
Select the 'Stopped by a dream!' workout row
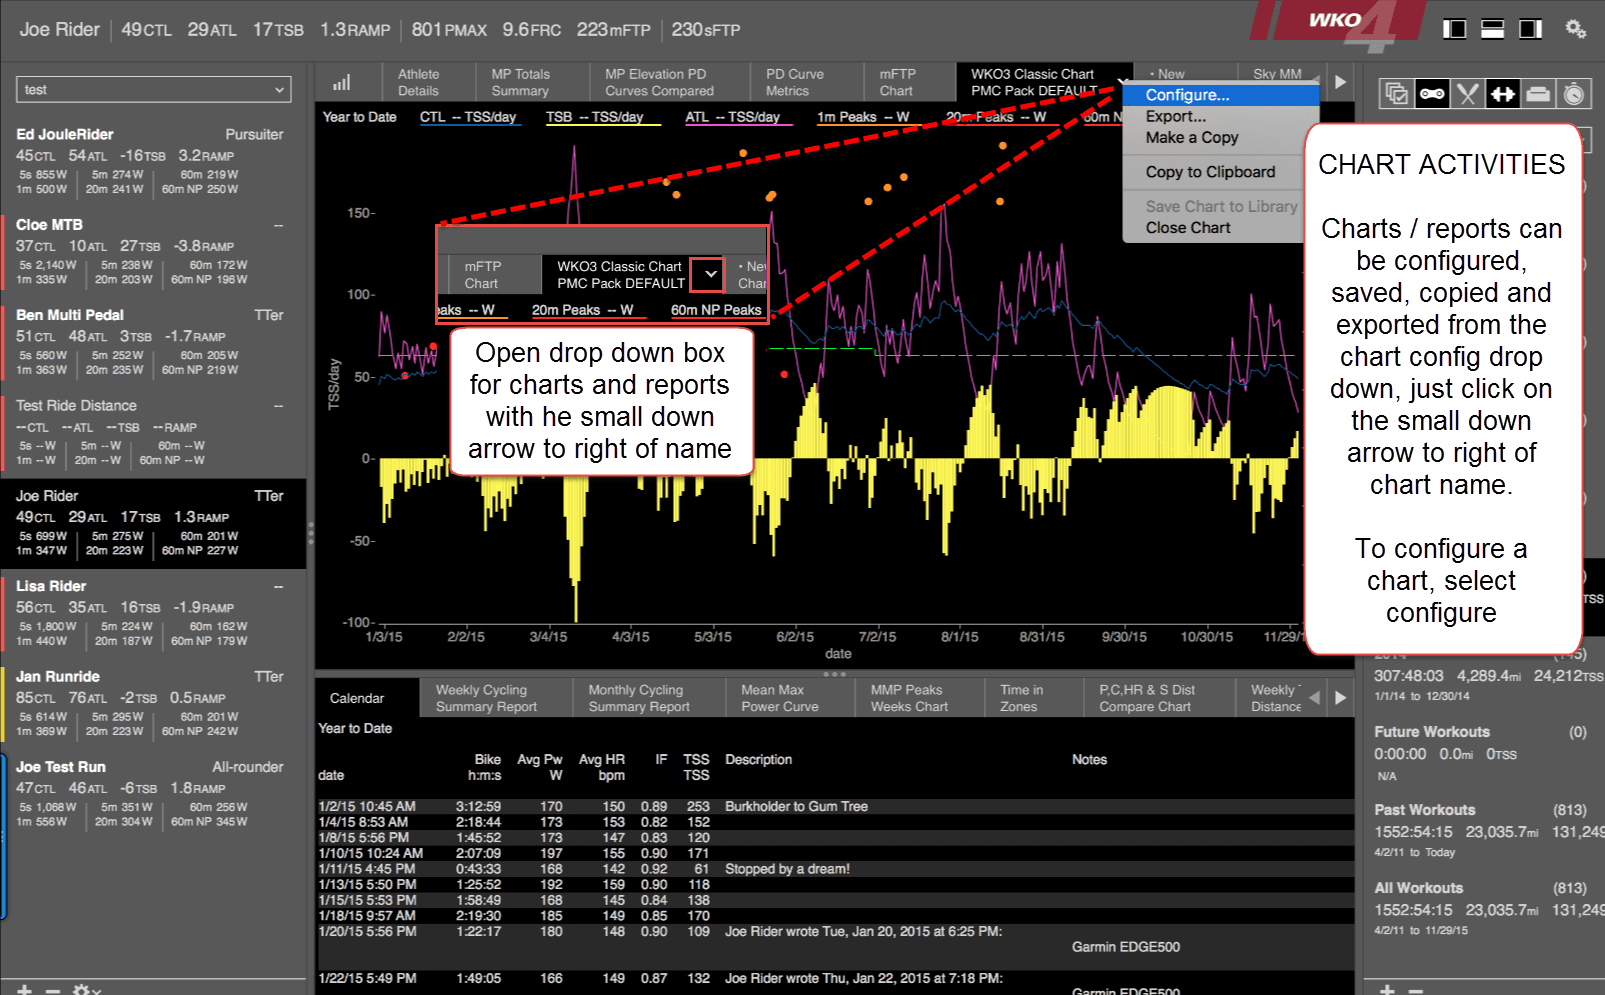point(835,869)
